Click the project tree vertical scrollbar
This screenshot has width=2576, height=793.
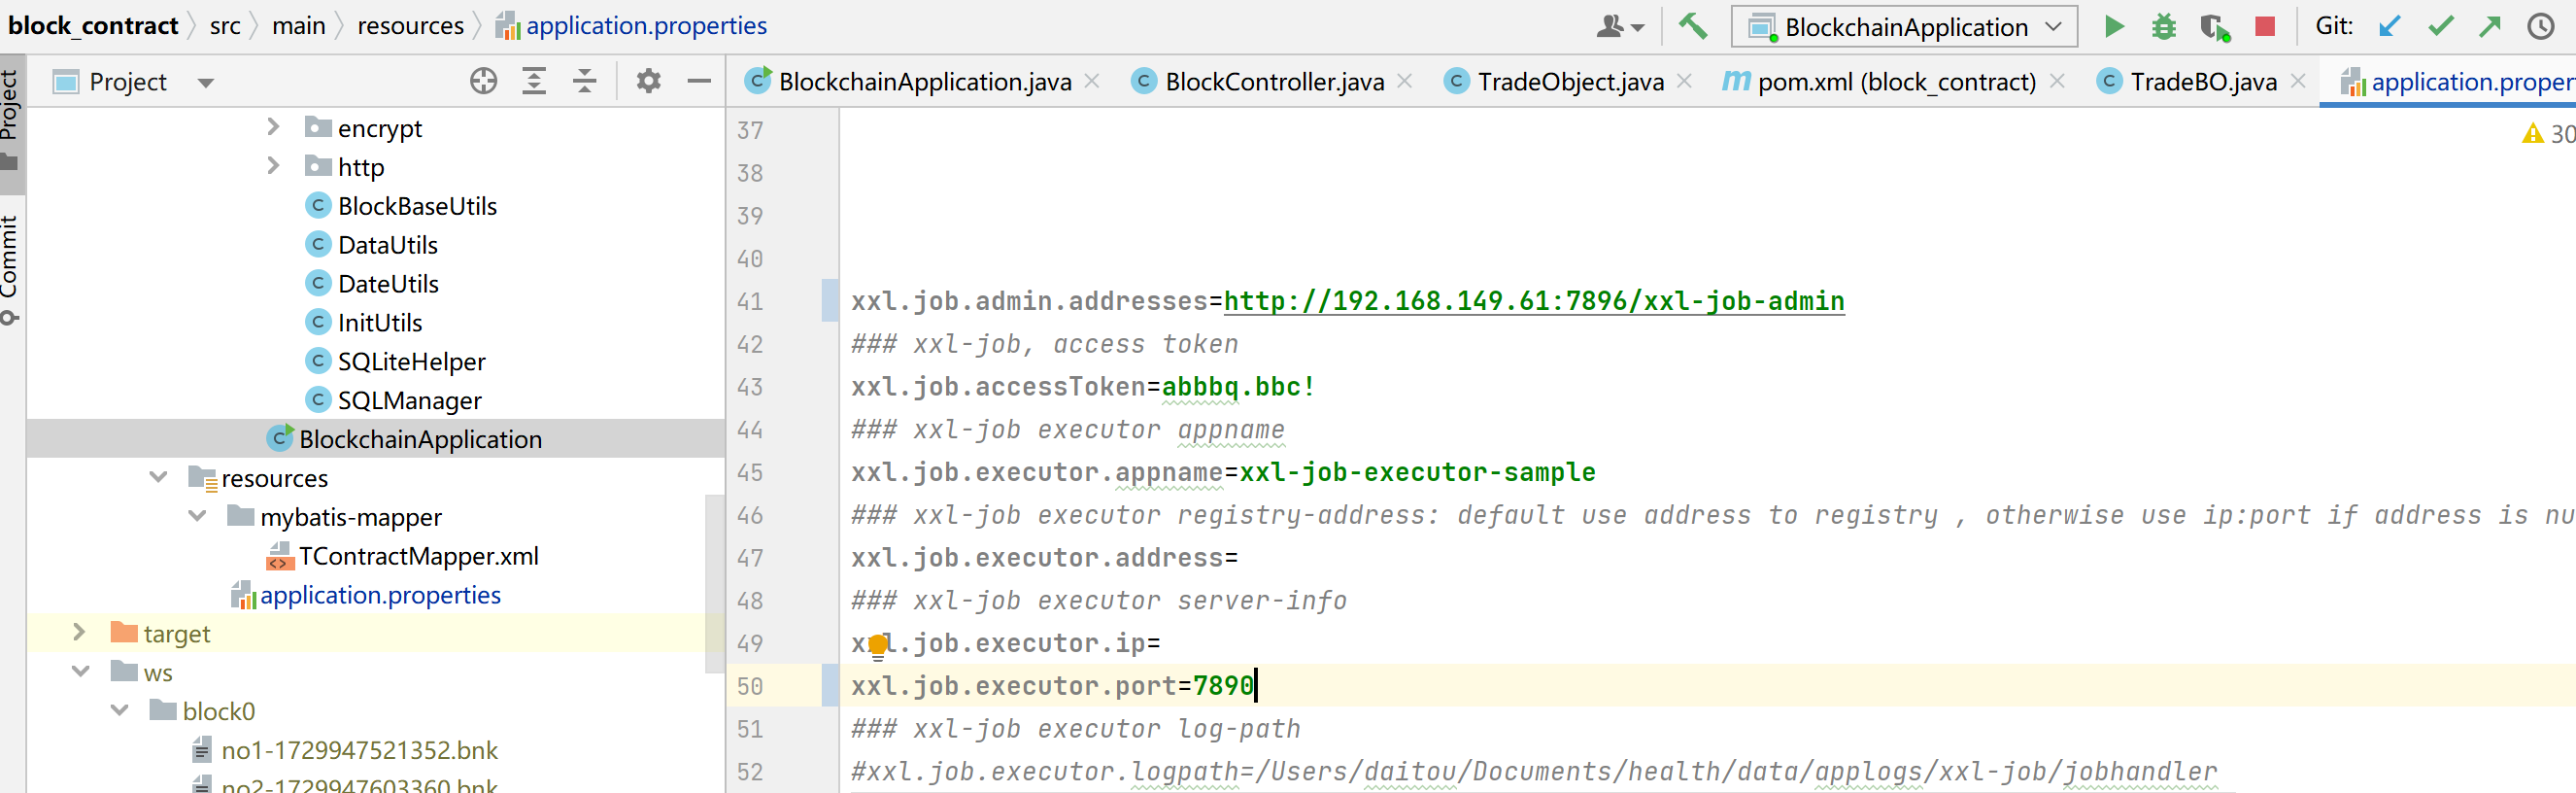714,583
